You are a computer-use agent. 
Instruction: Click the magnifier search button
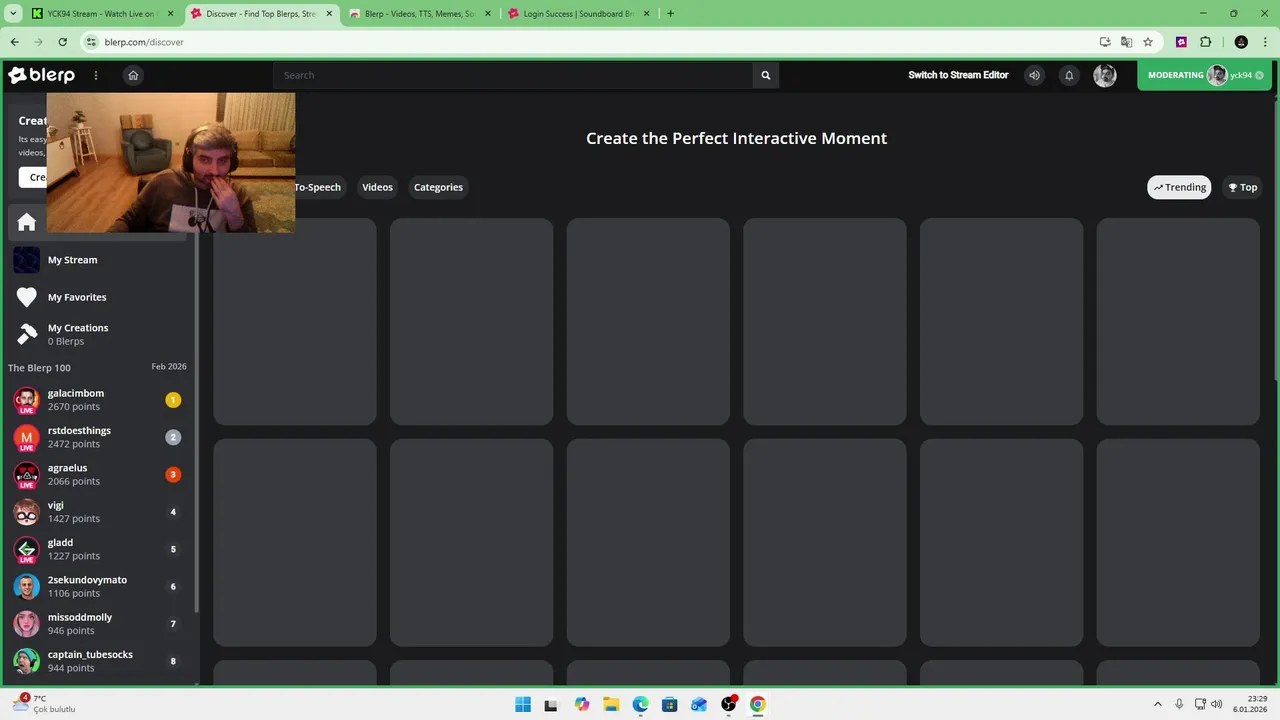pyautogui.click(x=766, y=75)
